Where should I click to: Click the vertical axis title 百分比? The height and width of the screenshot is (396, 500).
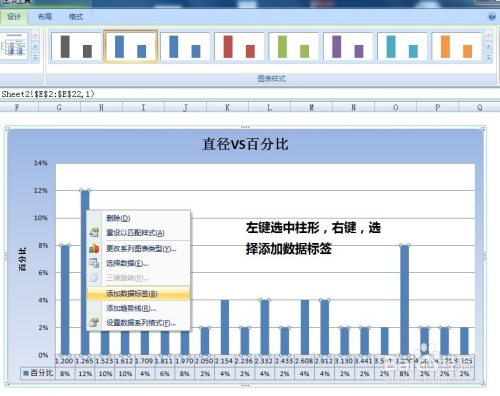point(22,259)
